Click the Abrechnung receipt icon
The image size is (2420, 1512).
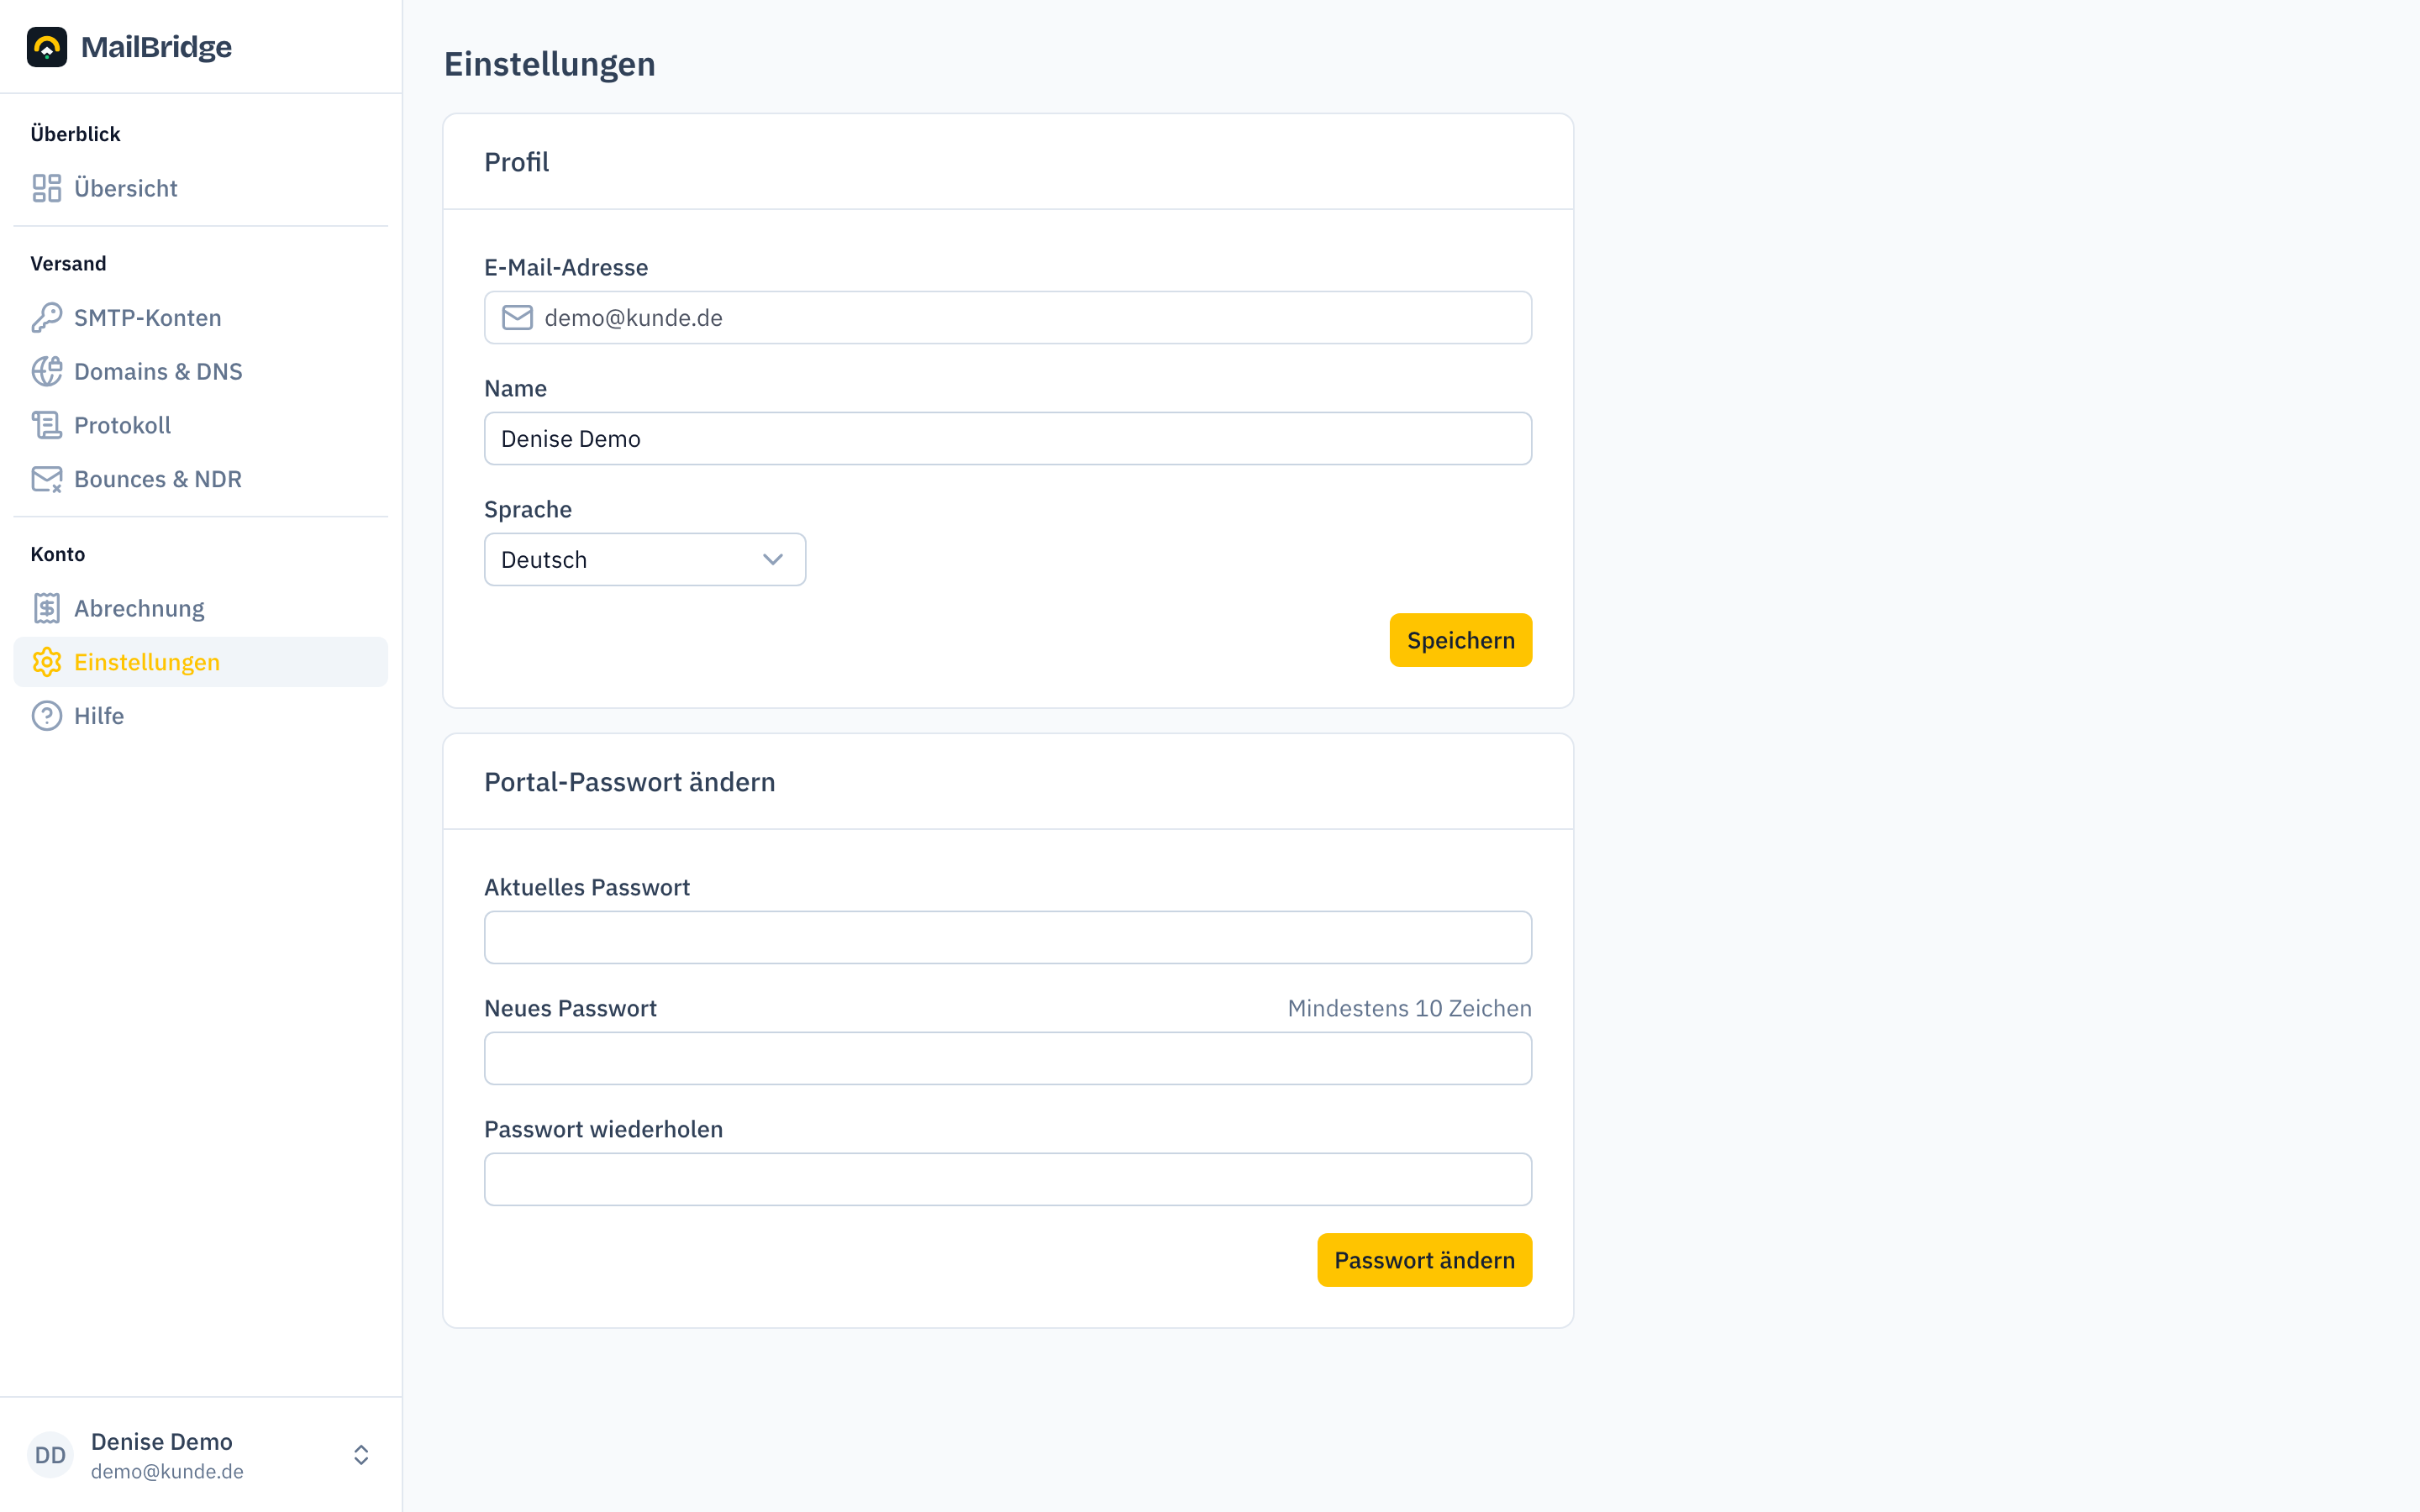coord(47,608)
